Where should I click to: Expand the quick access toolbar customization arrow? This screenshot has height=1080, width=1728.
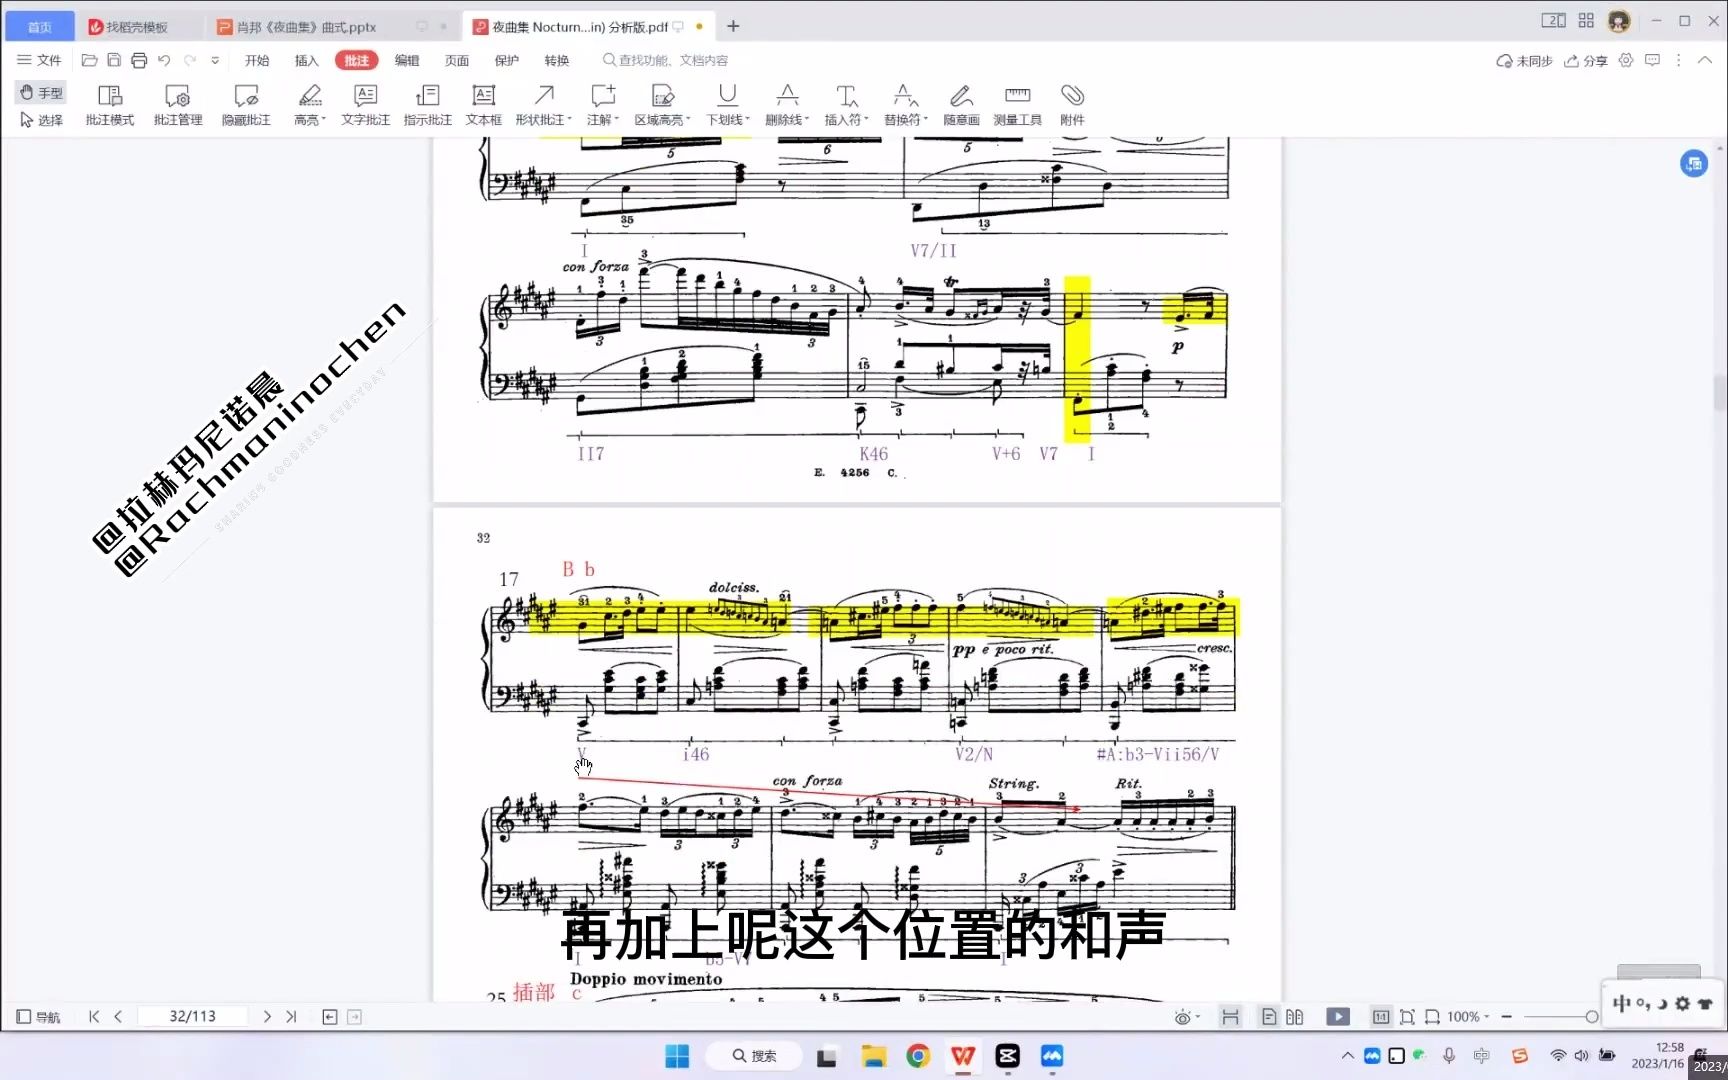(x=215, y=60)
